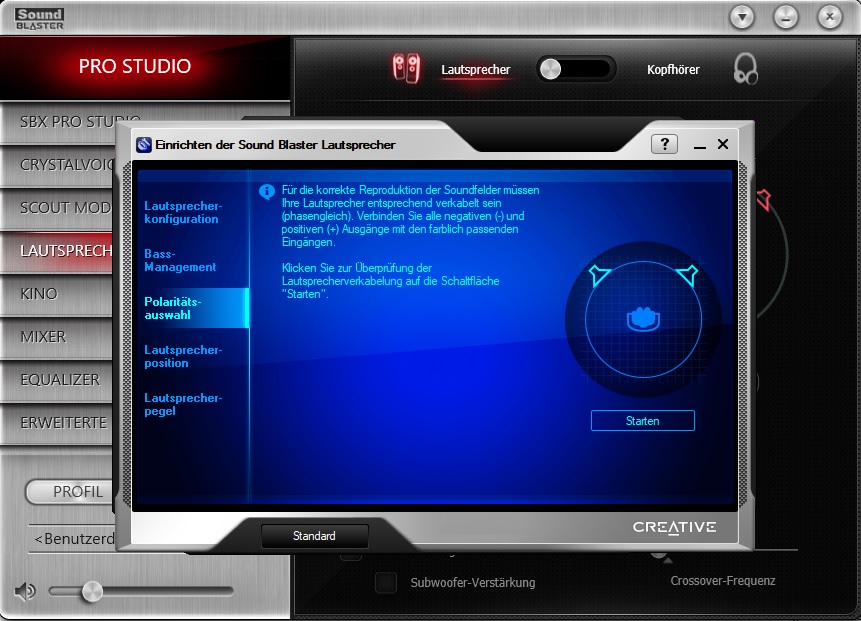Open the ERWEITERTE section
861x621 pixels.
57,423
